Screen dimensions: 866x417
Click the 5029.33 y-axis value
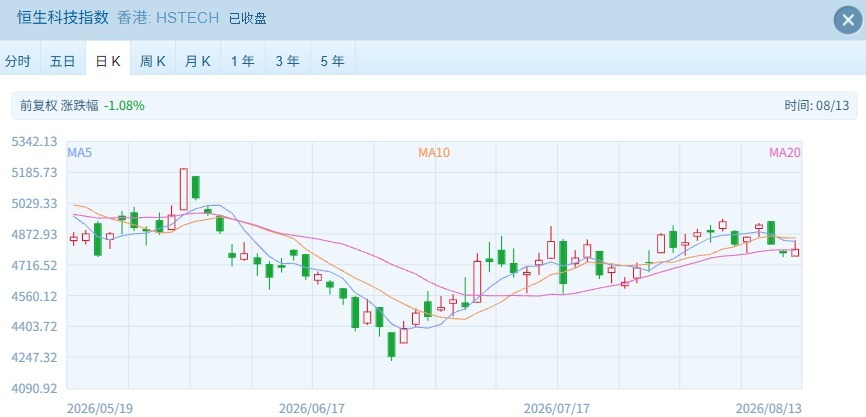(x=34, y=203)
